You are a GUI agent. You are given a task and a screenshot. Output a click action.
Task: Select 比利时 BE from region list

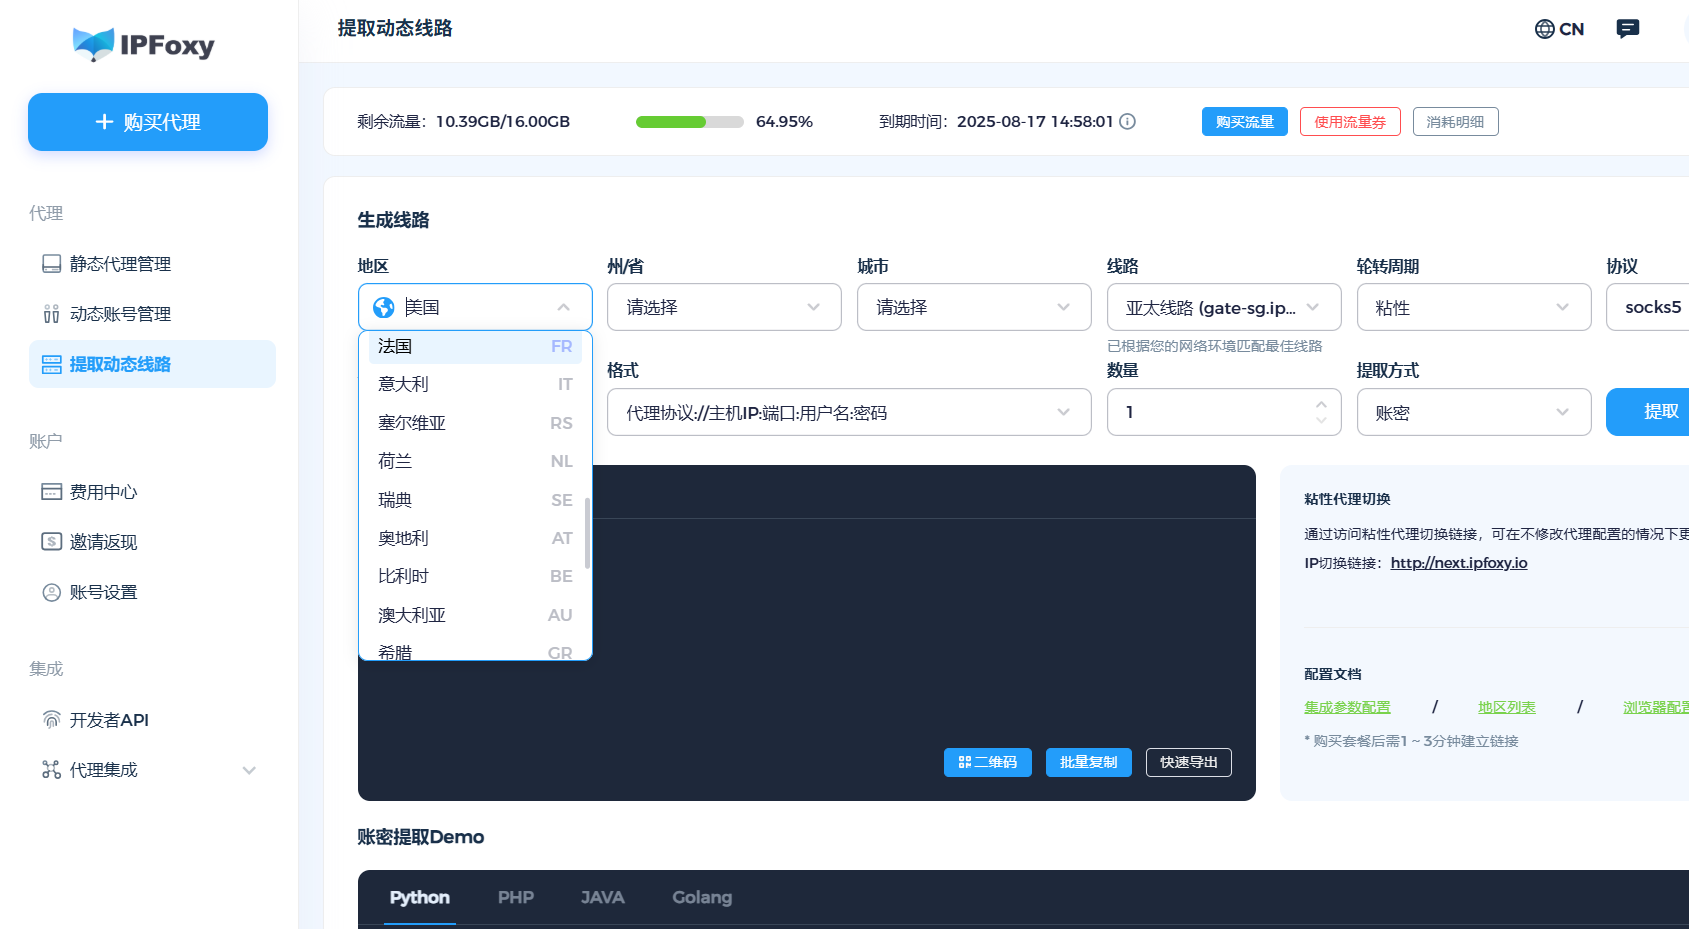[475, 576]
